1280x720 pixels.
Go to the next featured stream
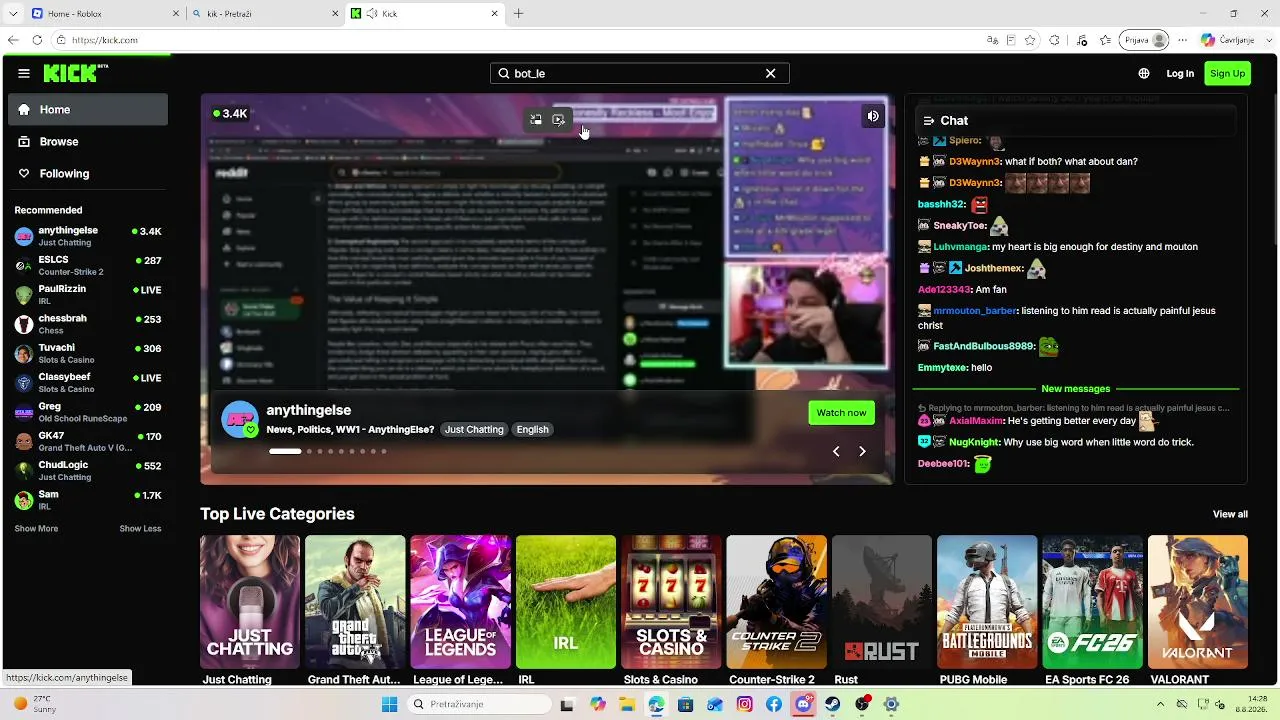click(862, 451)
